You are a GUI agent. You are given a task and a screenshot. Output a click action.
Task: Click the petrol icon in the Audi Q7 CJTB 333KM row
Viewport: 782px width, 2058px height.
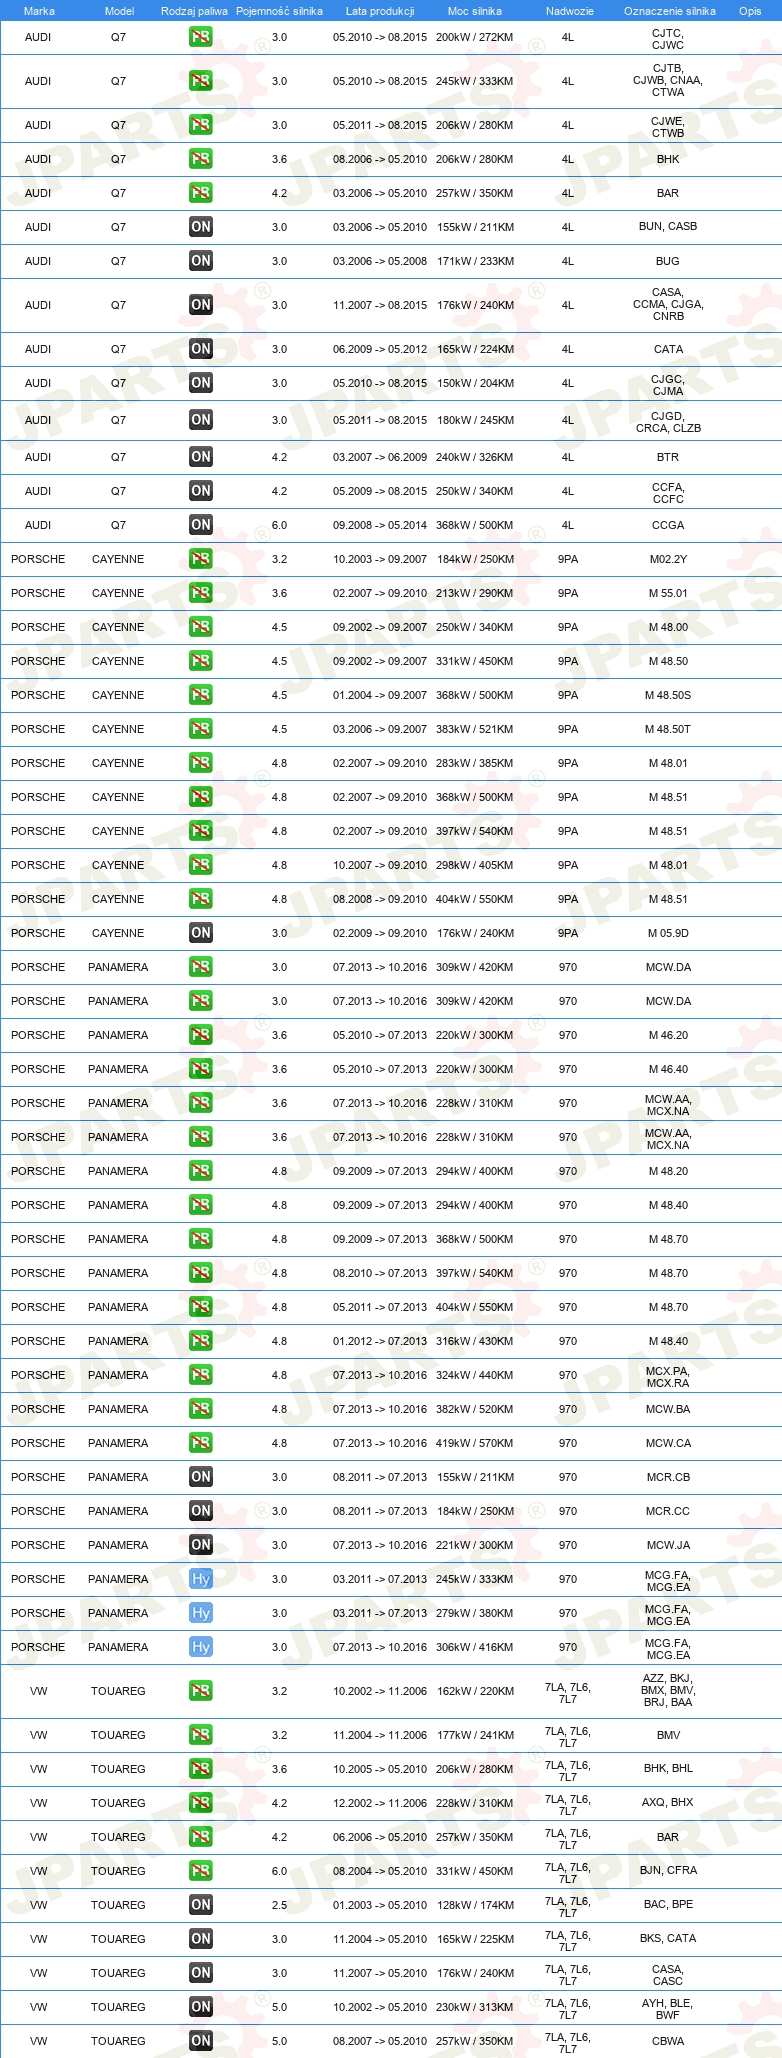tap(201, 82)
